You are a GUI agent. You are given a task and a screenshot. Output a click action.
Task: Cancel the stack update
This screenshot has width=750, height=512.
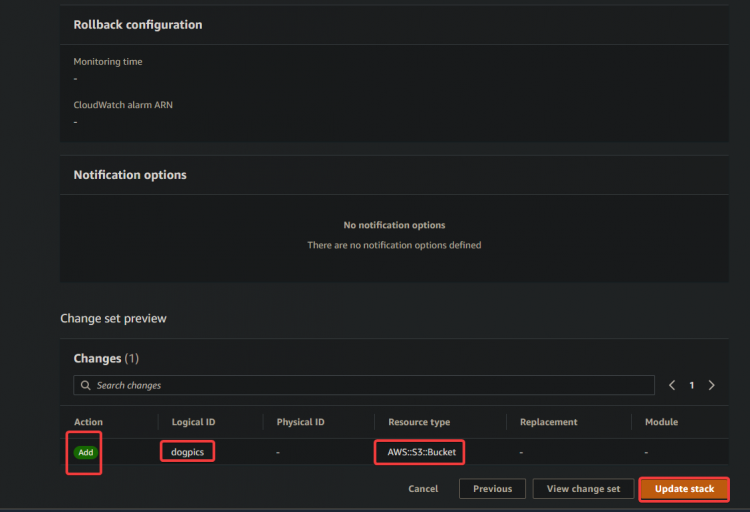423,489
